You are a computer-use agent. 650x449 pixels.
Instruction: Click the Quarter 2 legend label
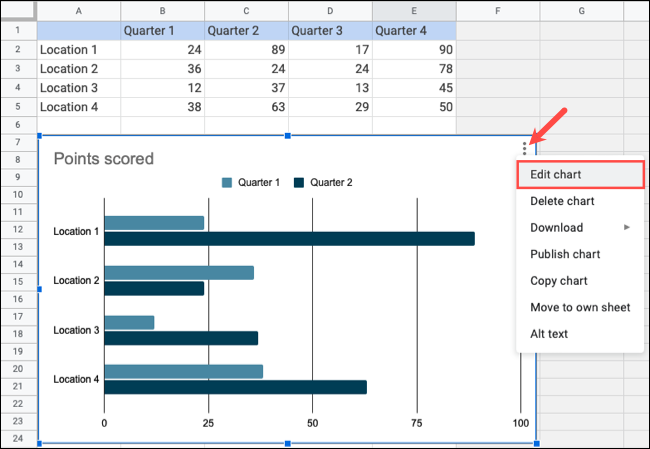point(331,182)
